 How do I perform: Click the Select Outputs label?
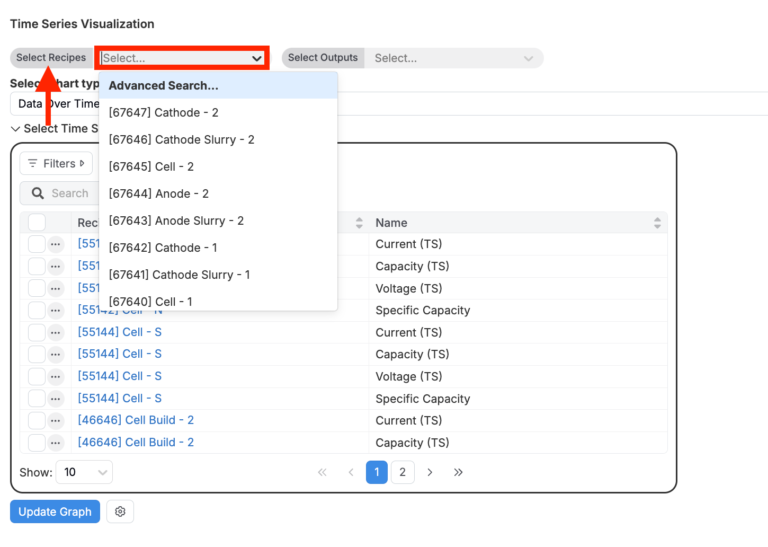pyautogui.click(x=323, y=58)
